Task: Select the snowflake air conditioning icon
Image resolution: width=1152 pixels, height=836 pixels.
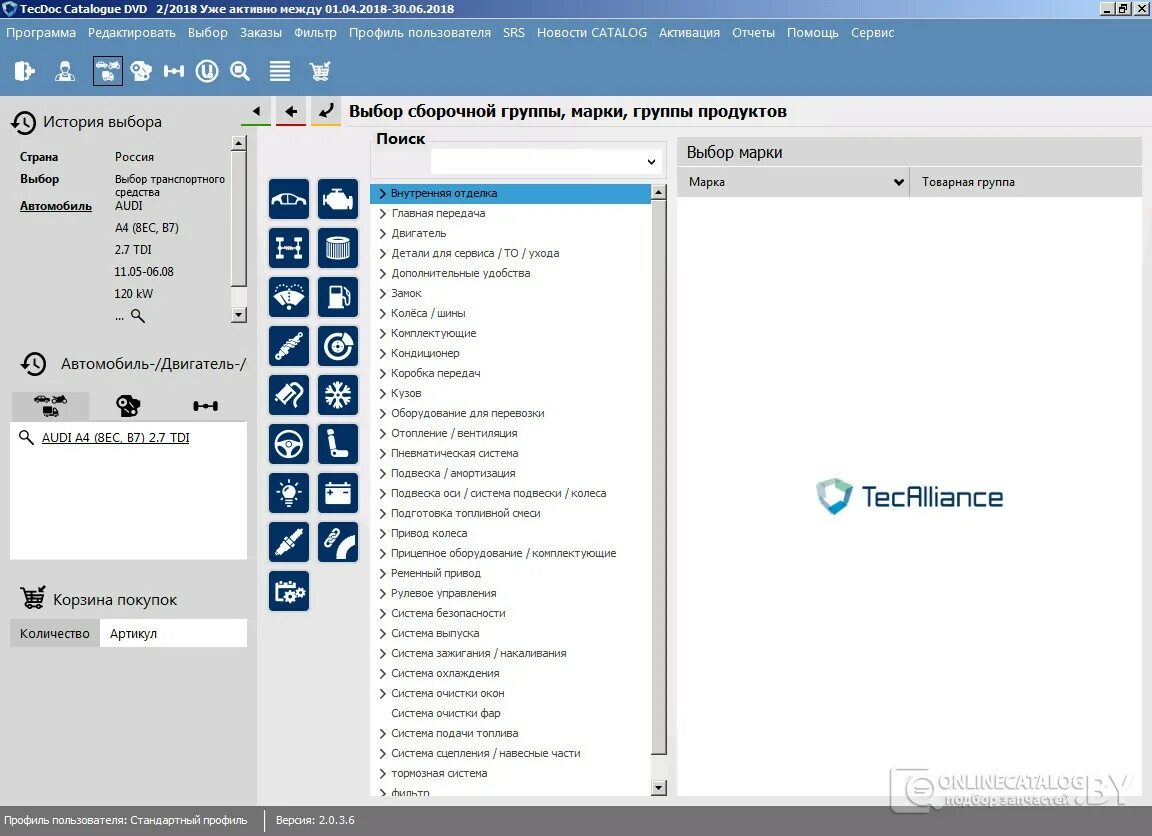Action: [x=338, y=395]
